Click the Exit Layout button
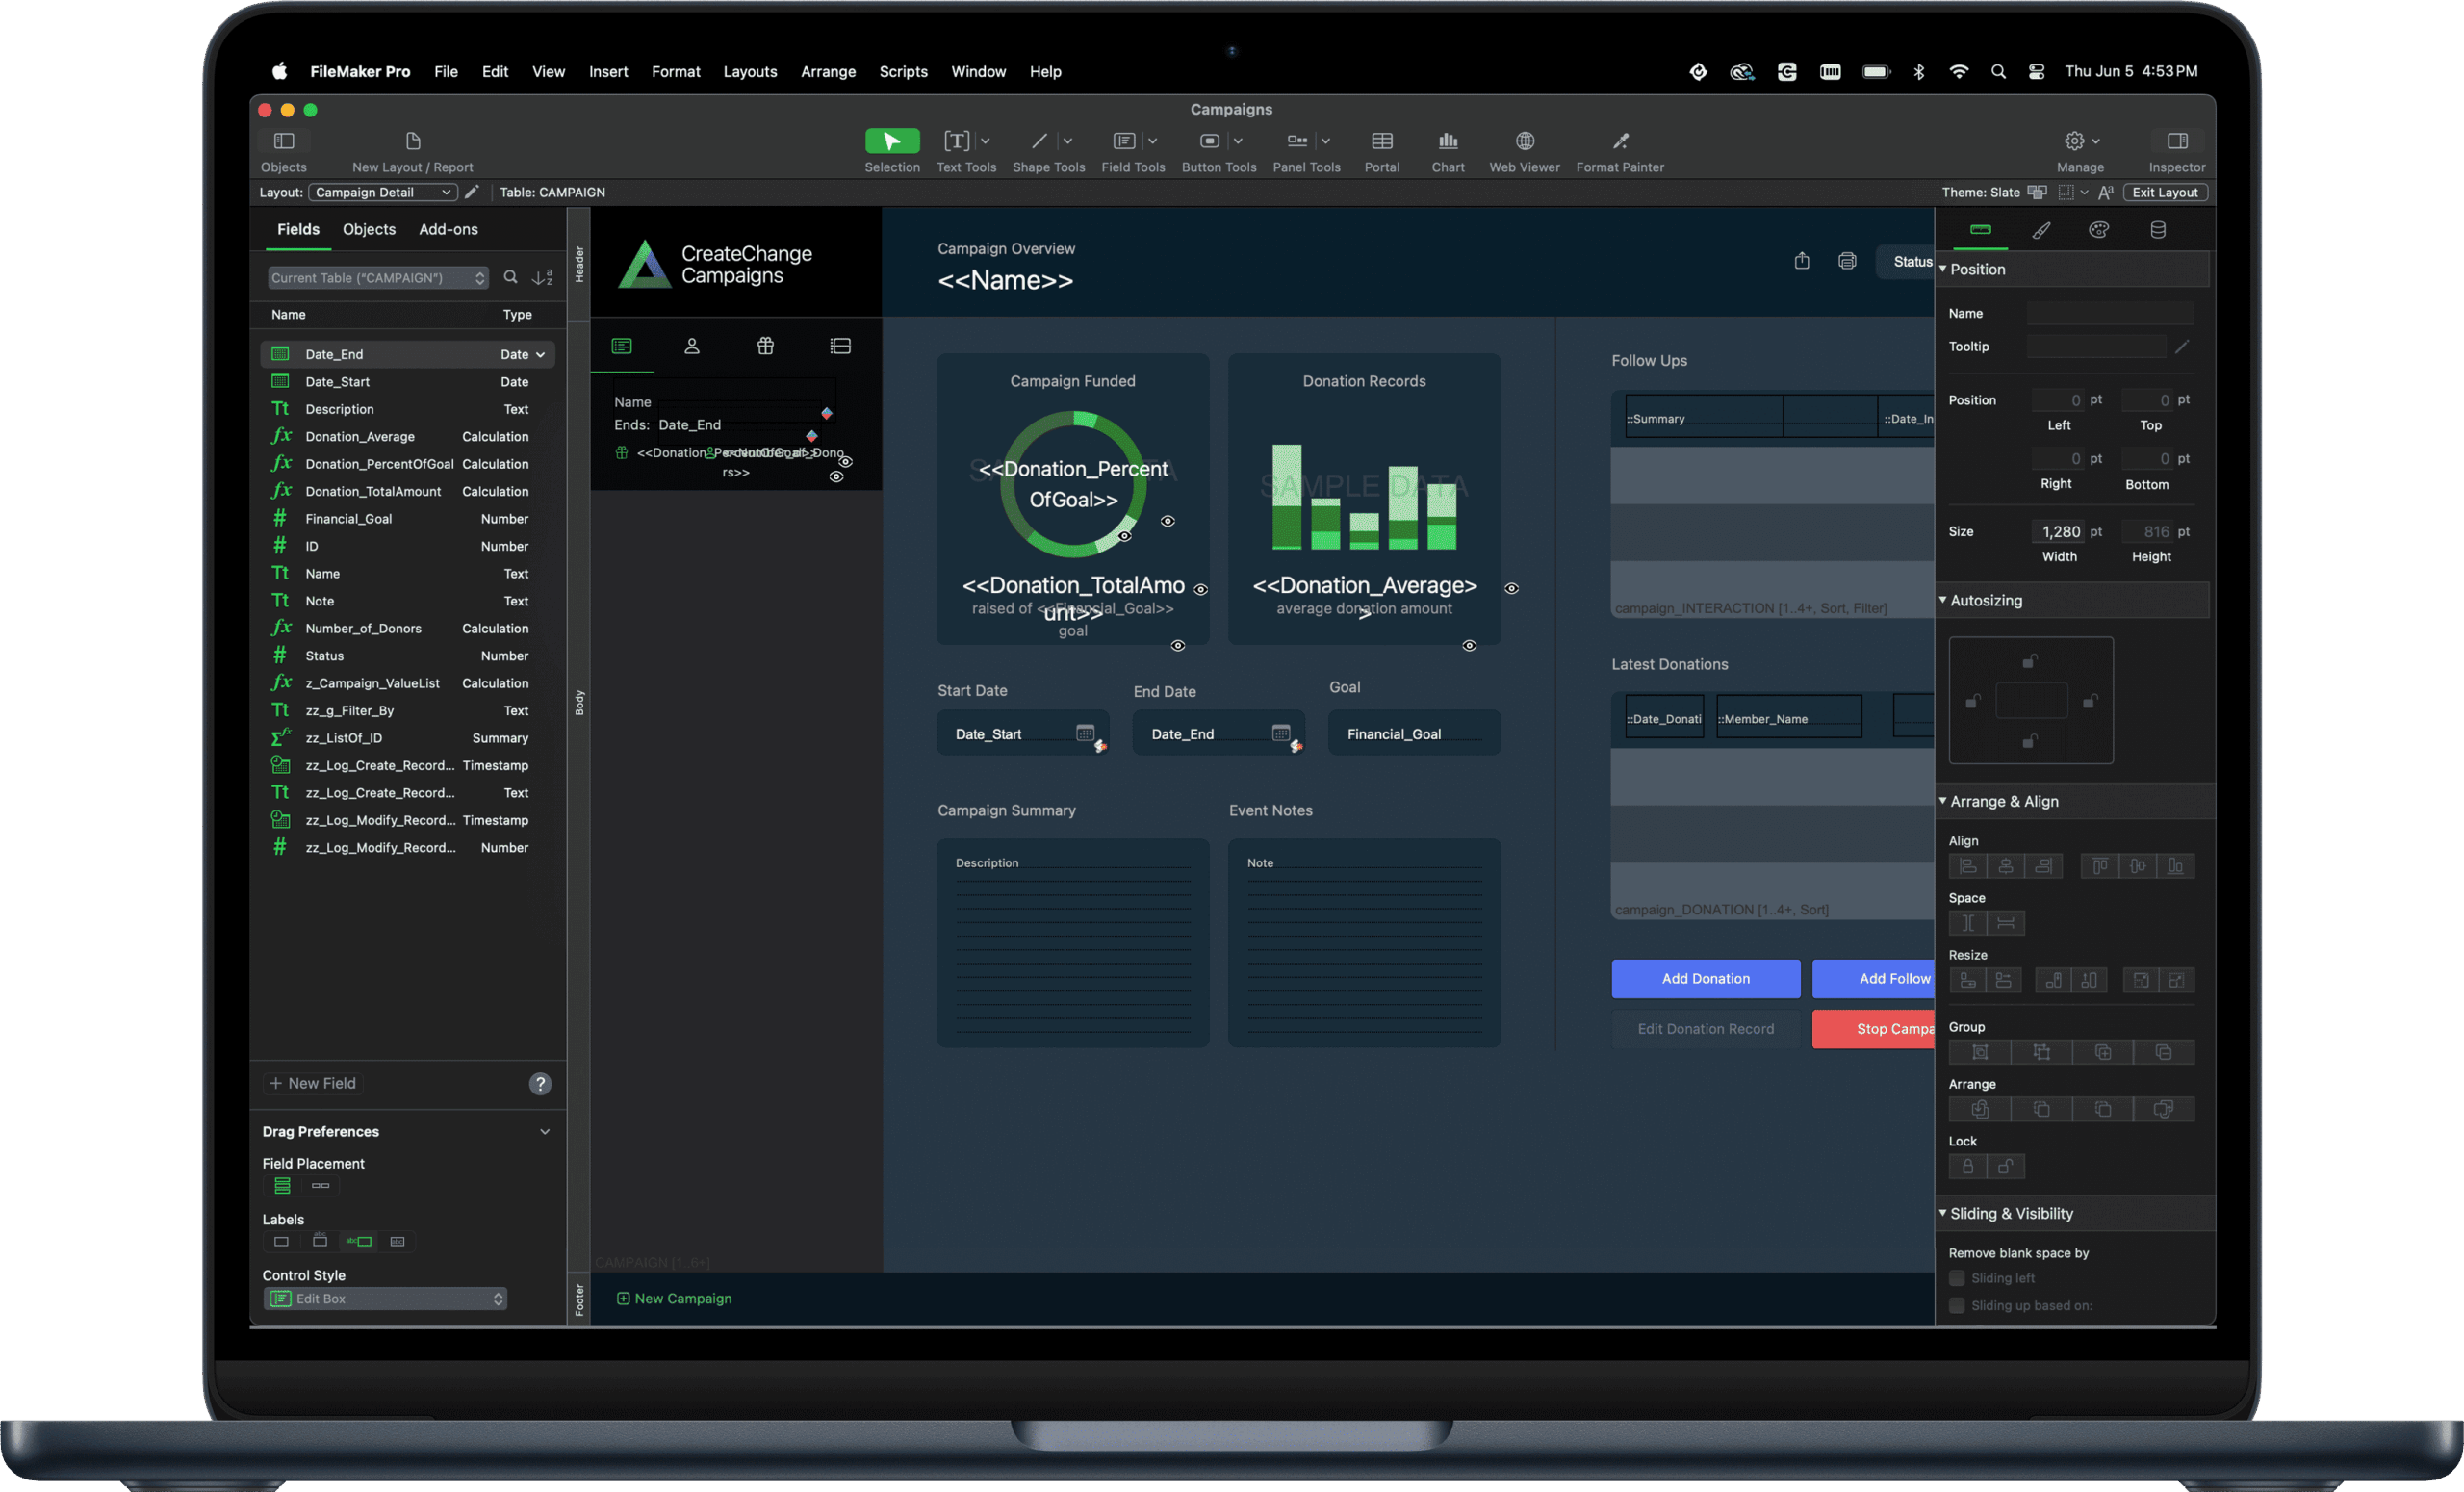2464x1492 pixels. pyautogui.click(x=2165, y=191)
